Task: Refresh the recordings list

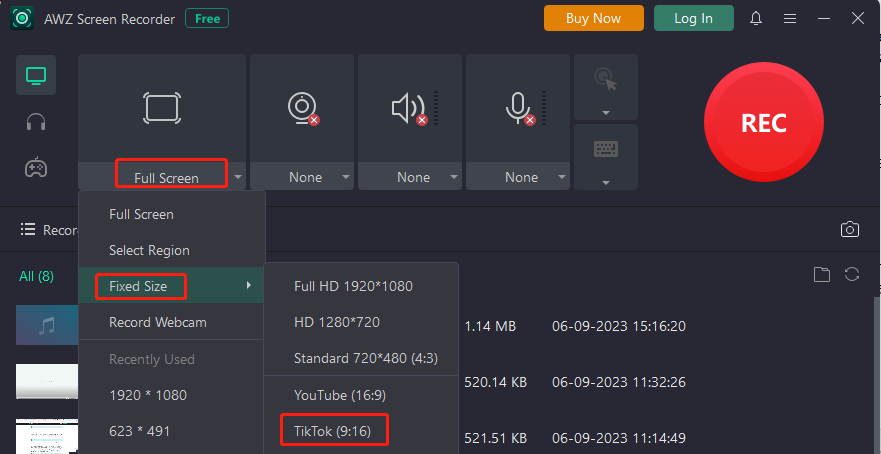Action: tap(852, 274)
